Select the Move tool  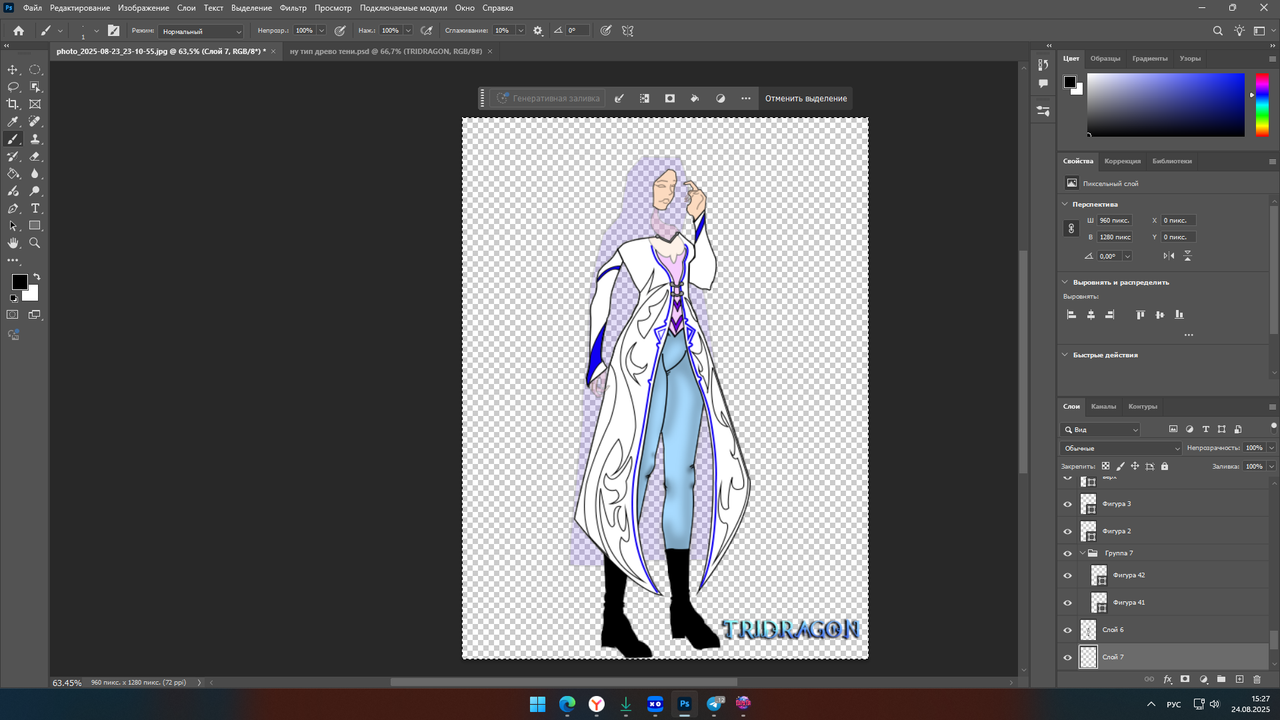pos(13,69)
